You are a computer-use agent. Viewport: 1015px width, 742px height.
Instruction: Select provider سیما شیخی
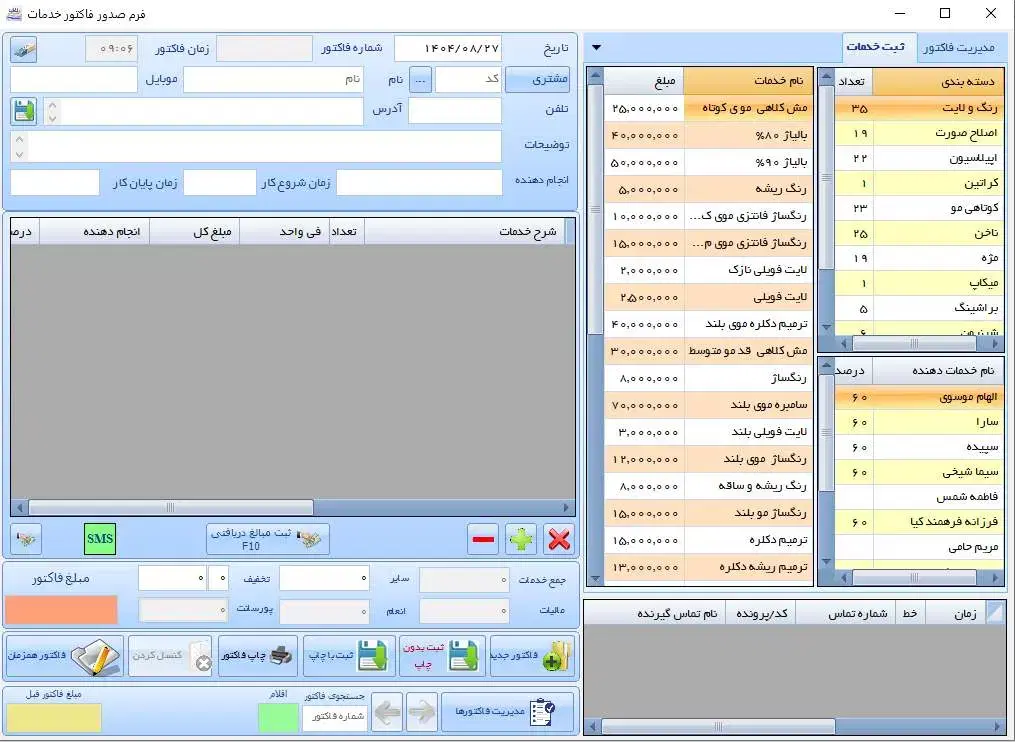[919, 472]
